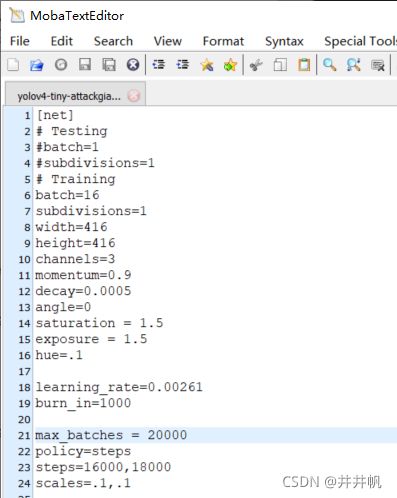The width and height of the screenshot is (397, 498).
Task: Open Find with magnifier icon
Action: pos(329,65)
